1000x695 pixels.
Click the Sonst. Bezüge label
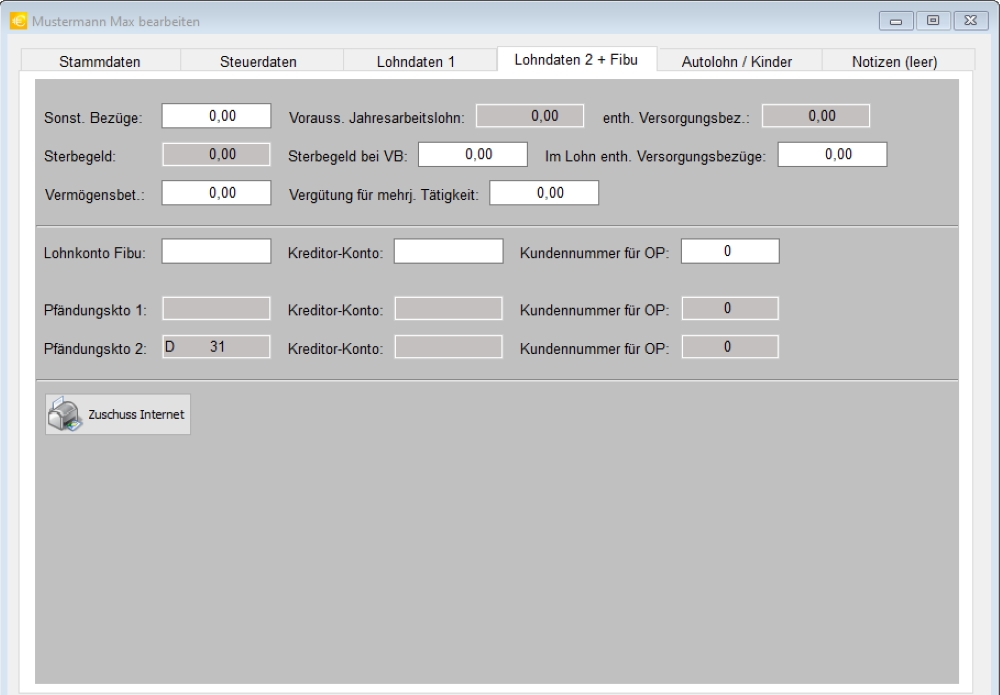tap(93, 118)
